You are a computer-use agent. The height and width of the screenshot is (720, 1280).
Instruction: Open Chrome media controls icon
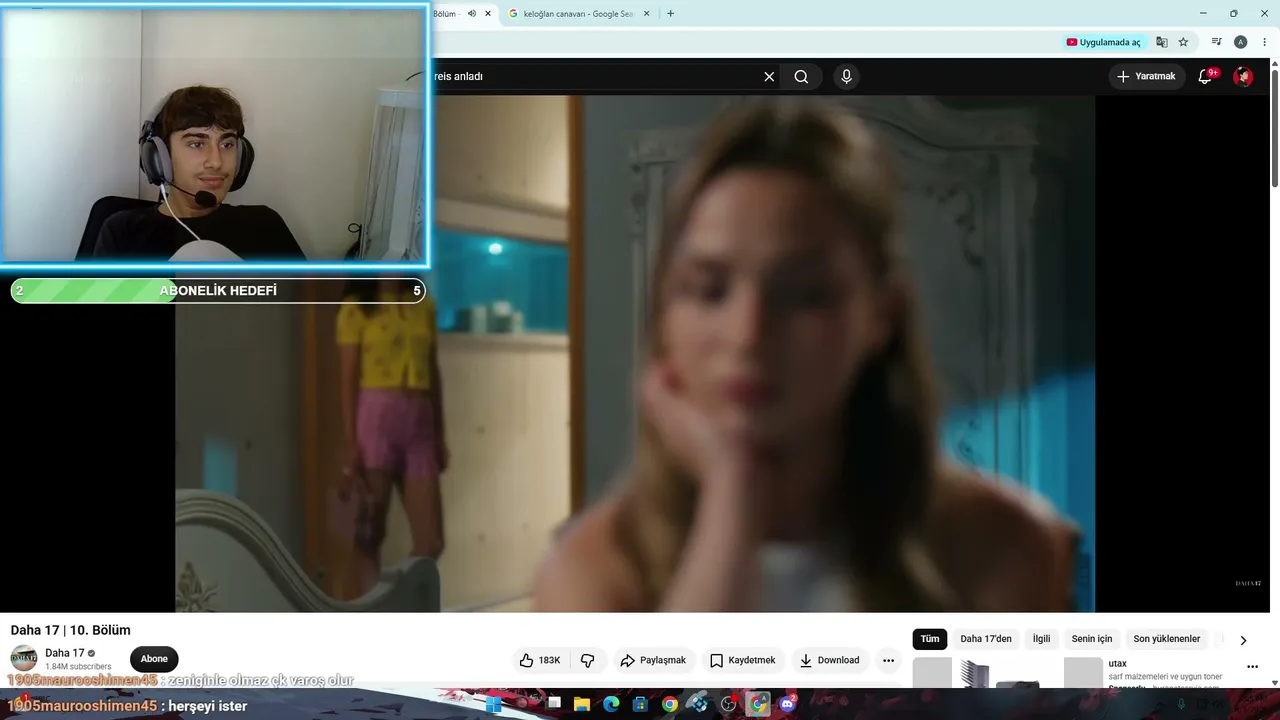coord(1217,42)
